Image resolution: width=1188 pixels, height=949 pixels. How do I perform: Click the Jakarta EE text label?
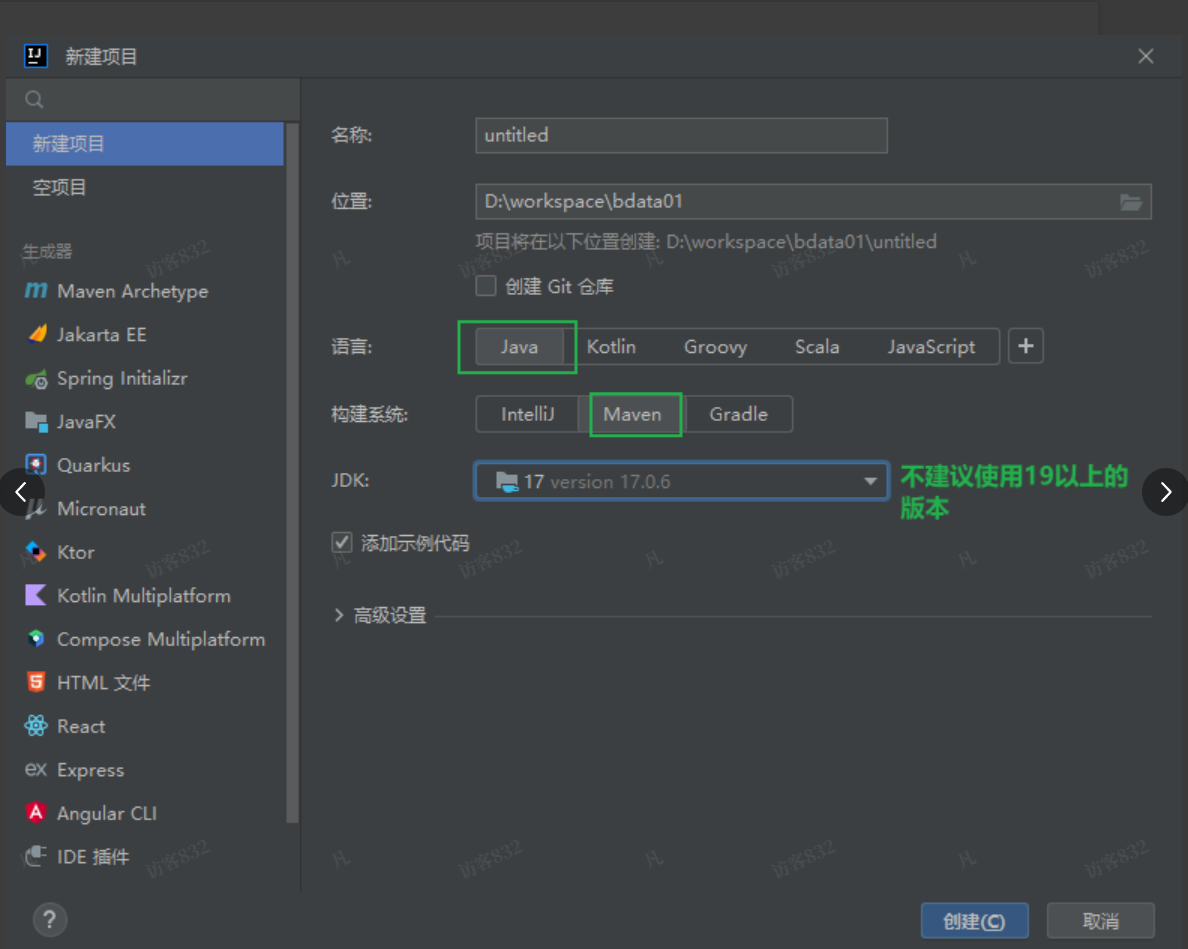pyautogui.click(x=102, y=334)
